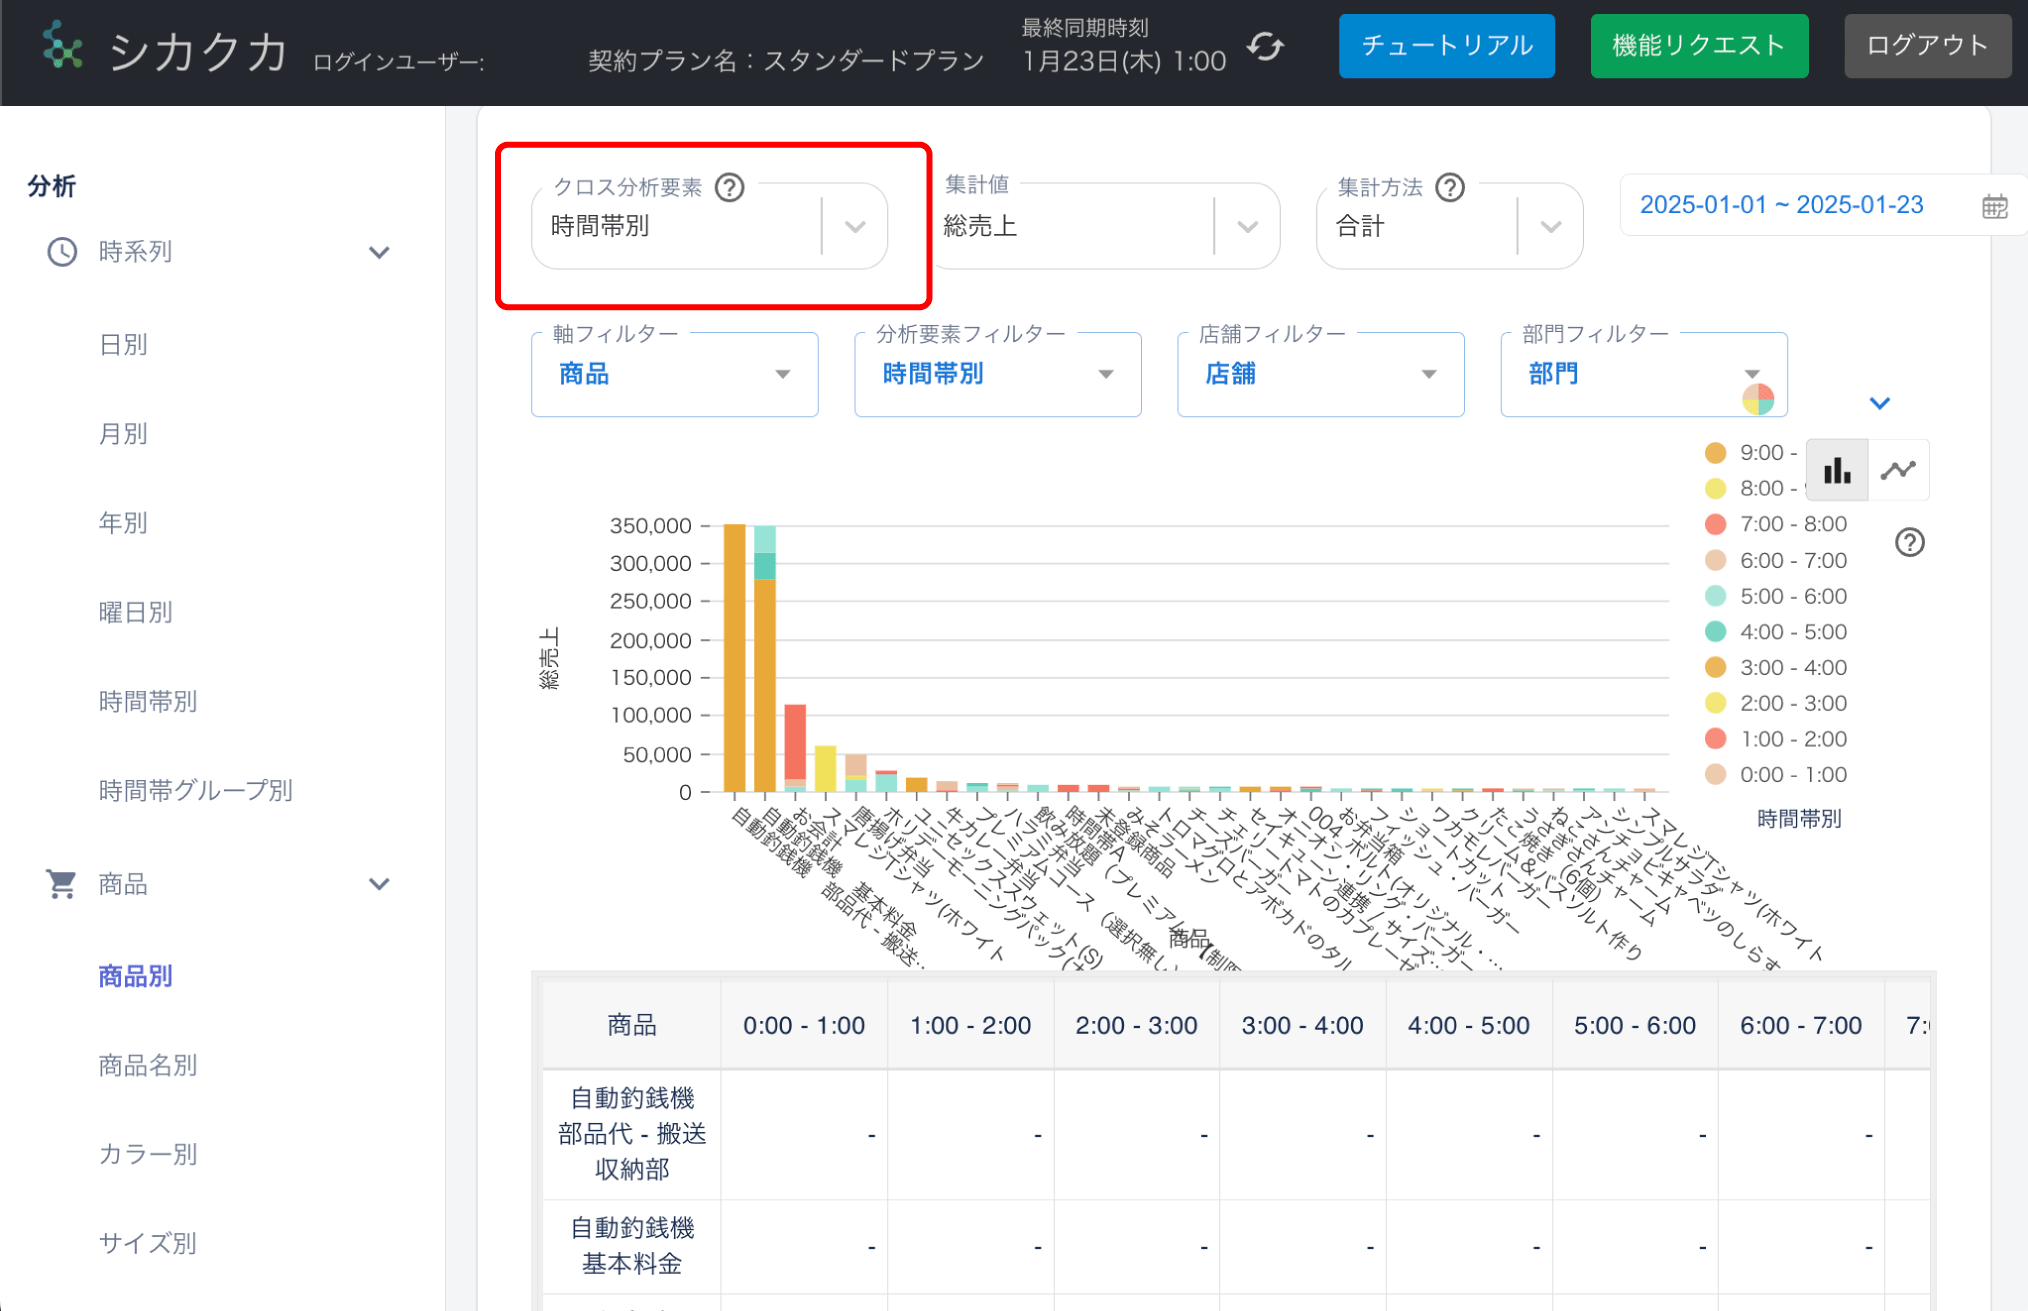This screenshot has height=1311, width=2028.
Task: Click the clock icon beside 時系列
Action: click(62, 252)
